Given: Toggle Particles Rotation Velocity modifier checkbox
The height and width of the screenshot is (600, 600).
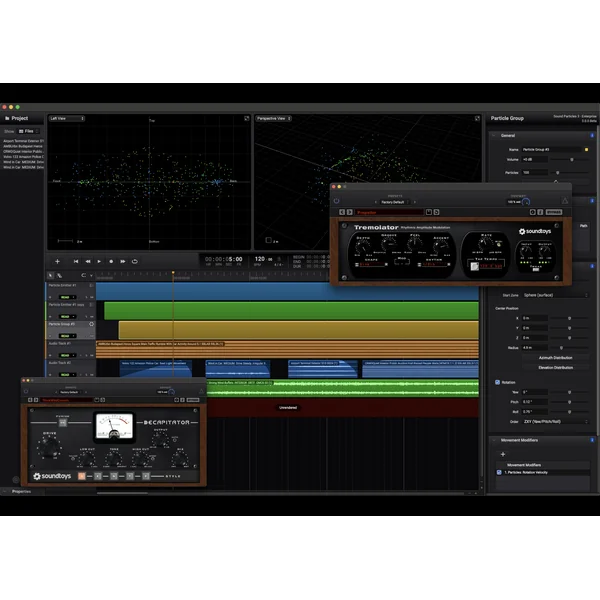Looking at the screenshot, I should pyautogui.click(x=499, y=473).
